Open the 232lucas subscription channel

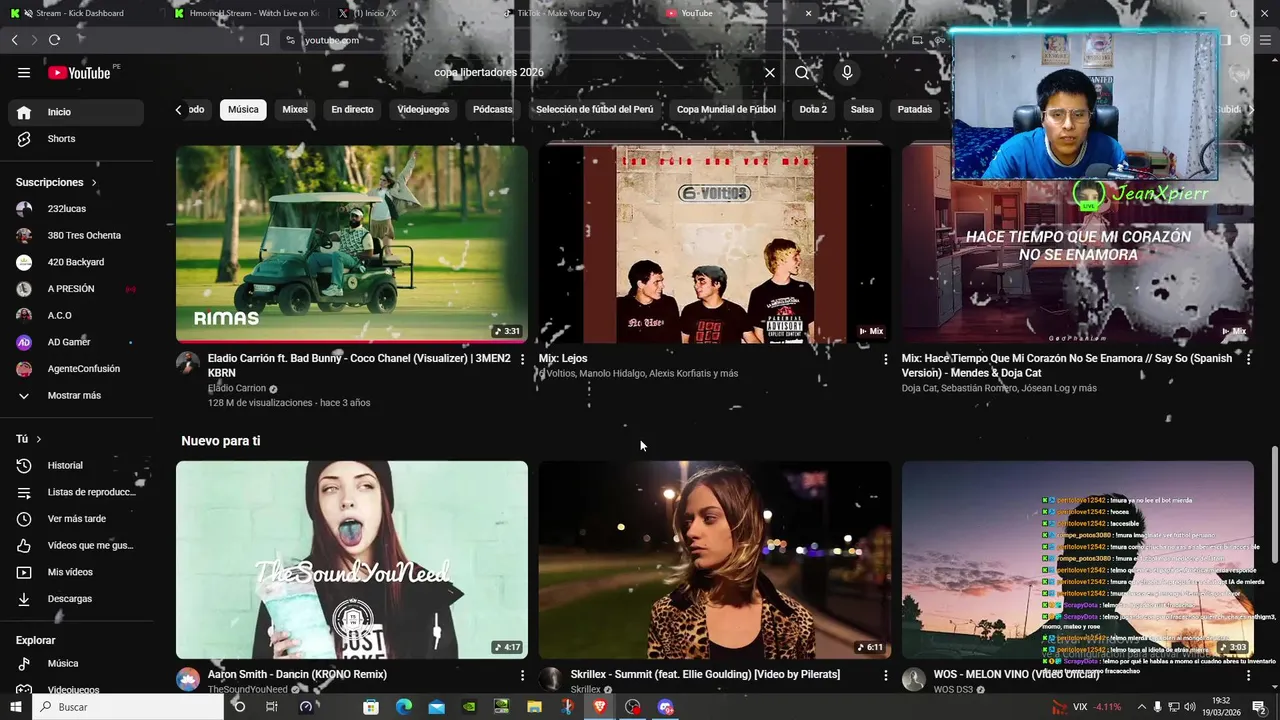[x=76, y=209]
